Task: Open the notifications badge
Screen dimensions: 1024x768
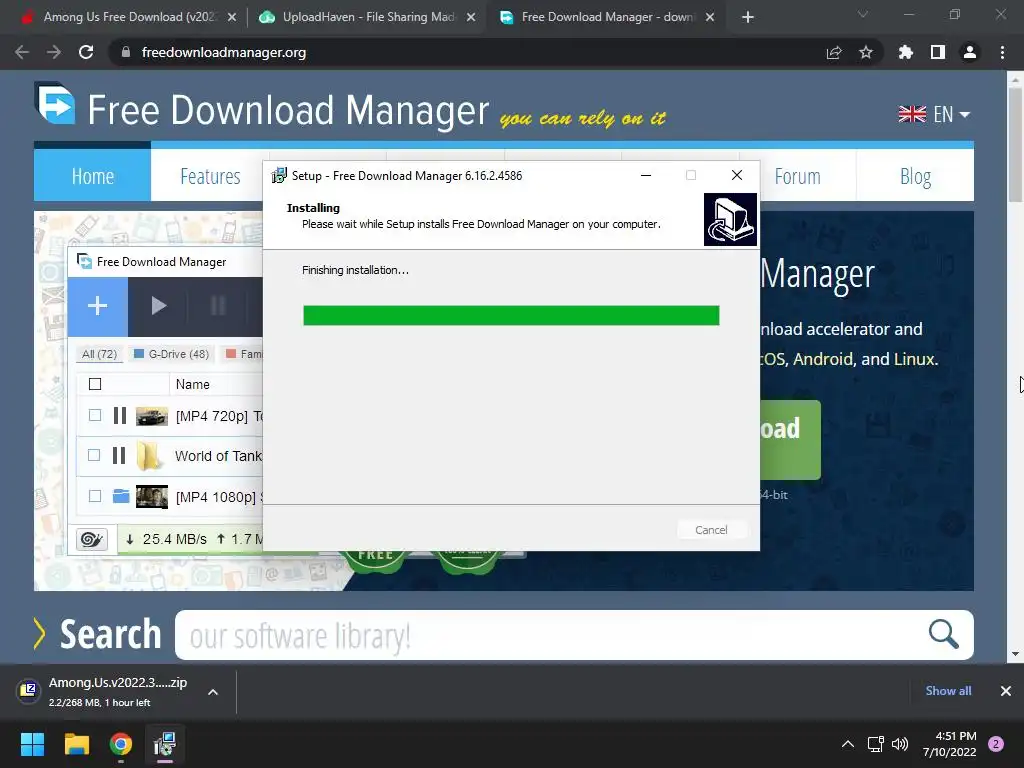Action: coord(996,744)
